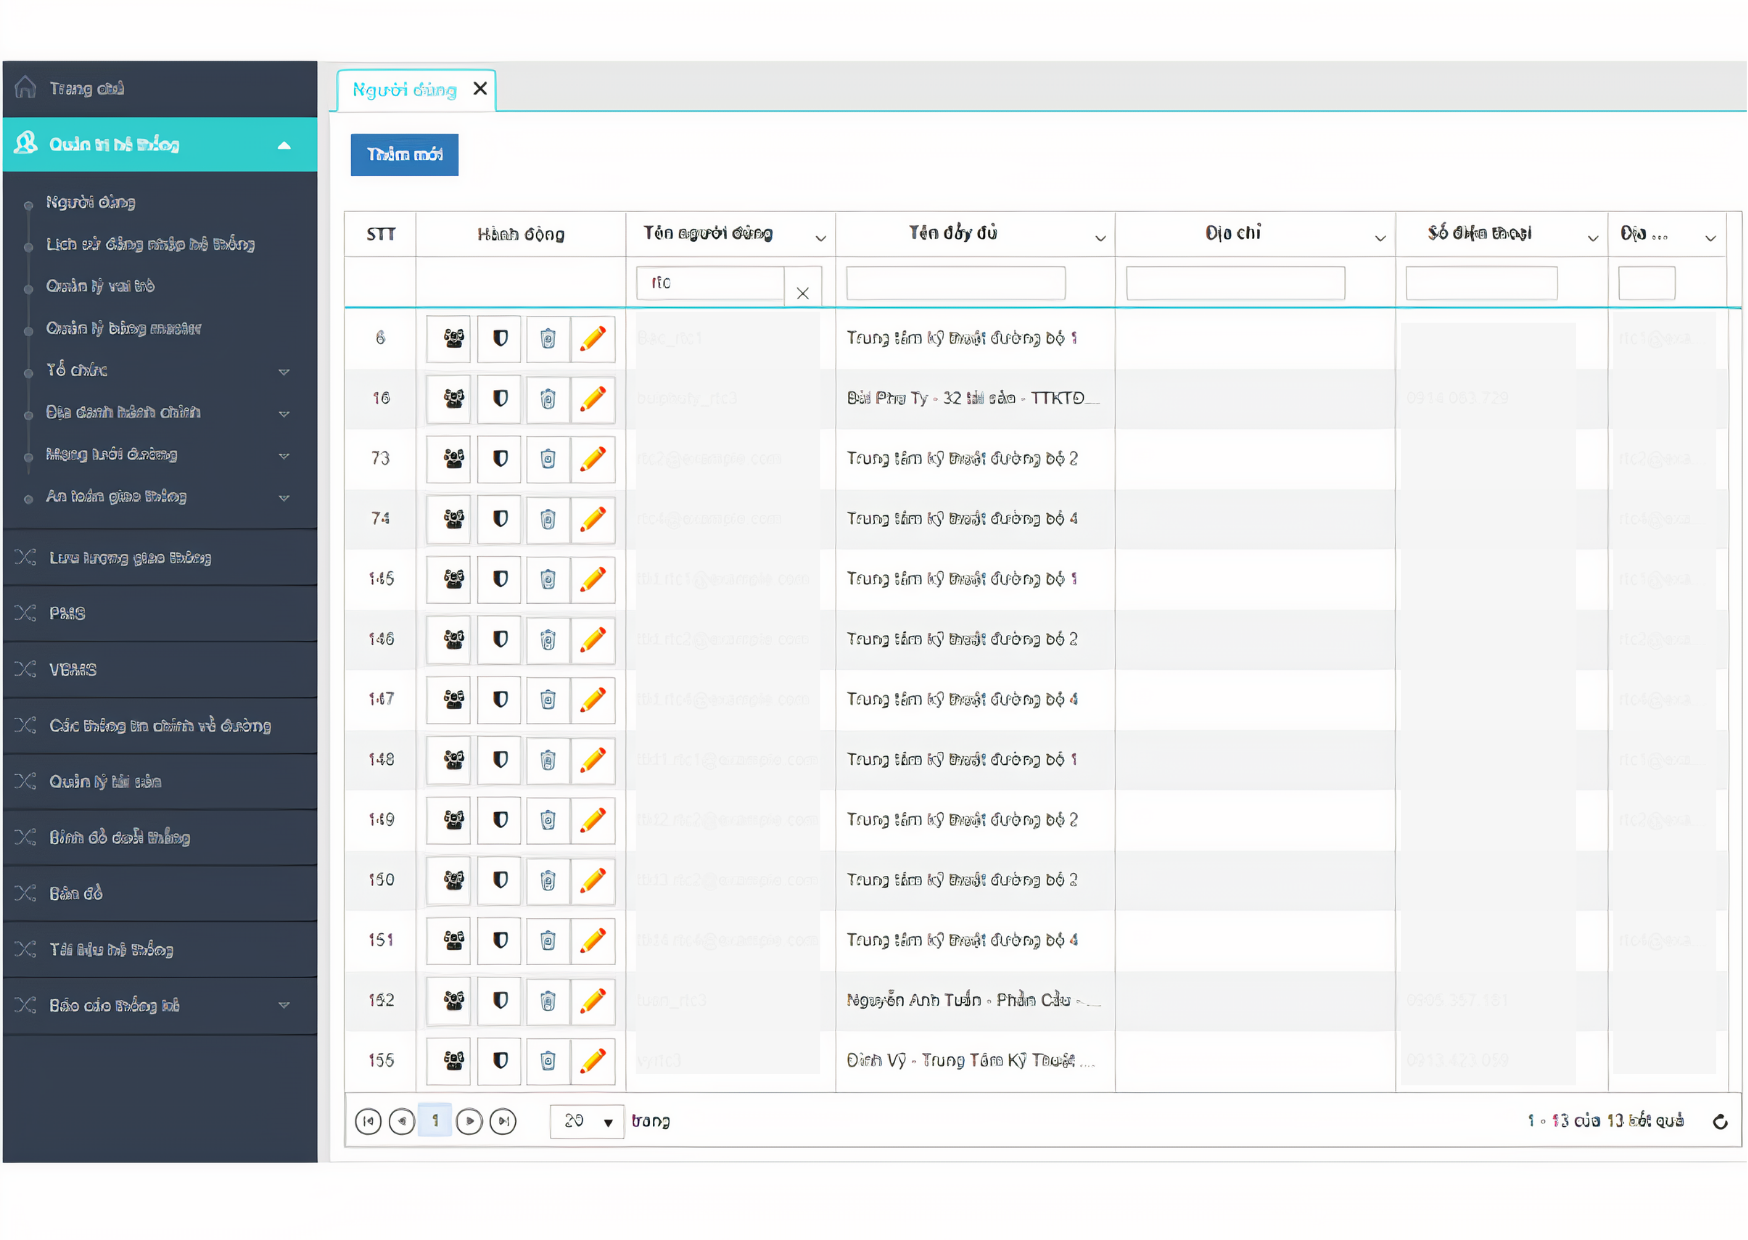The width and height of the screenshot is (1748, 1240).
Task: Click the Thêm mới button
Action: pyautogui.click(x=404, y=155)
